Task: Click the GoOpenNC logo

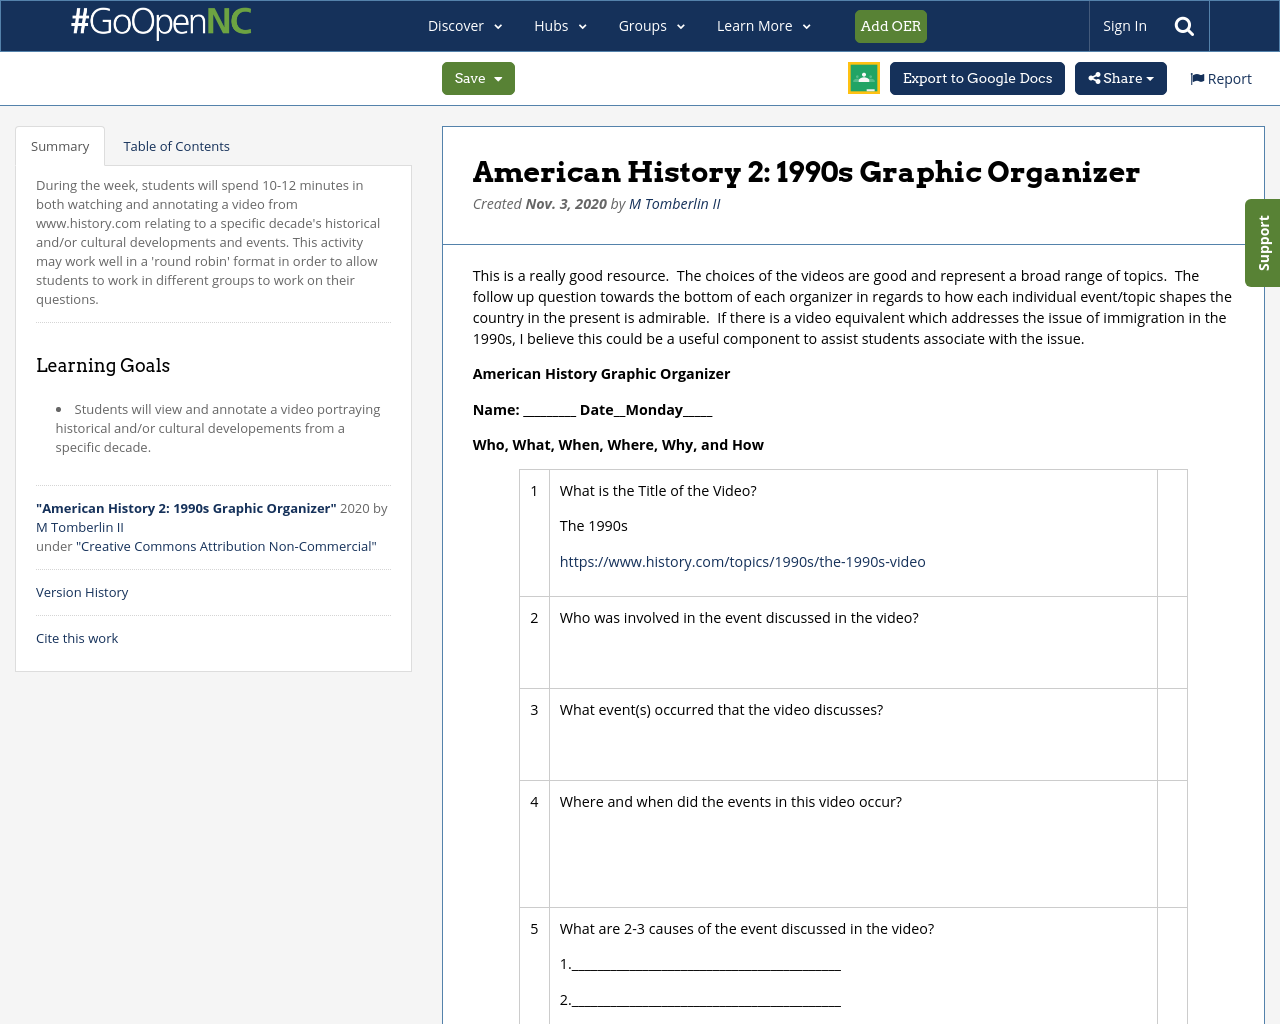Action: coord(160,22)
